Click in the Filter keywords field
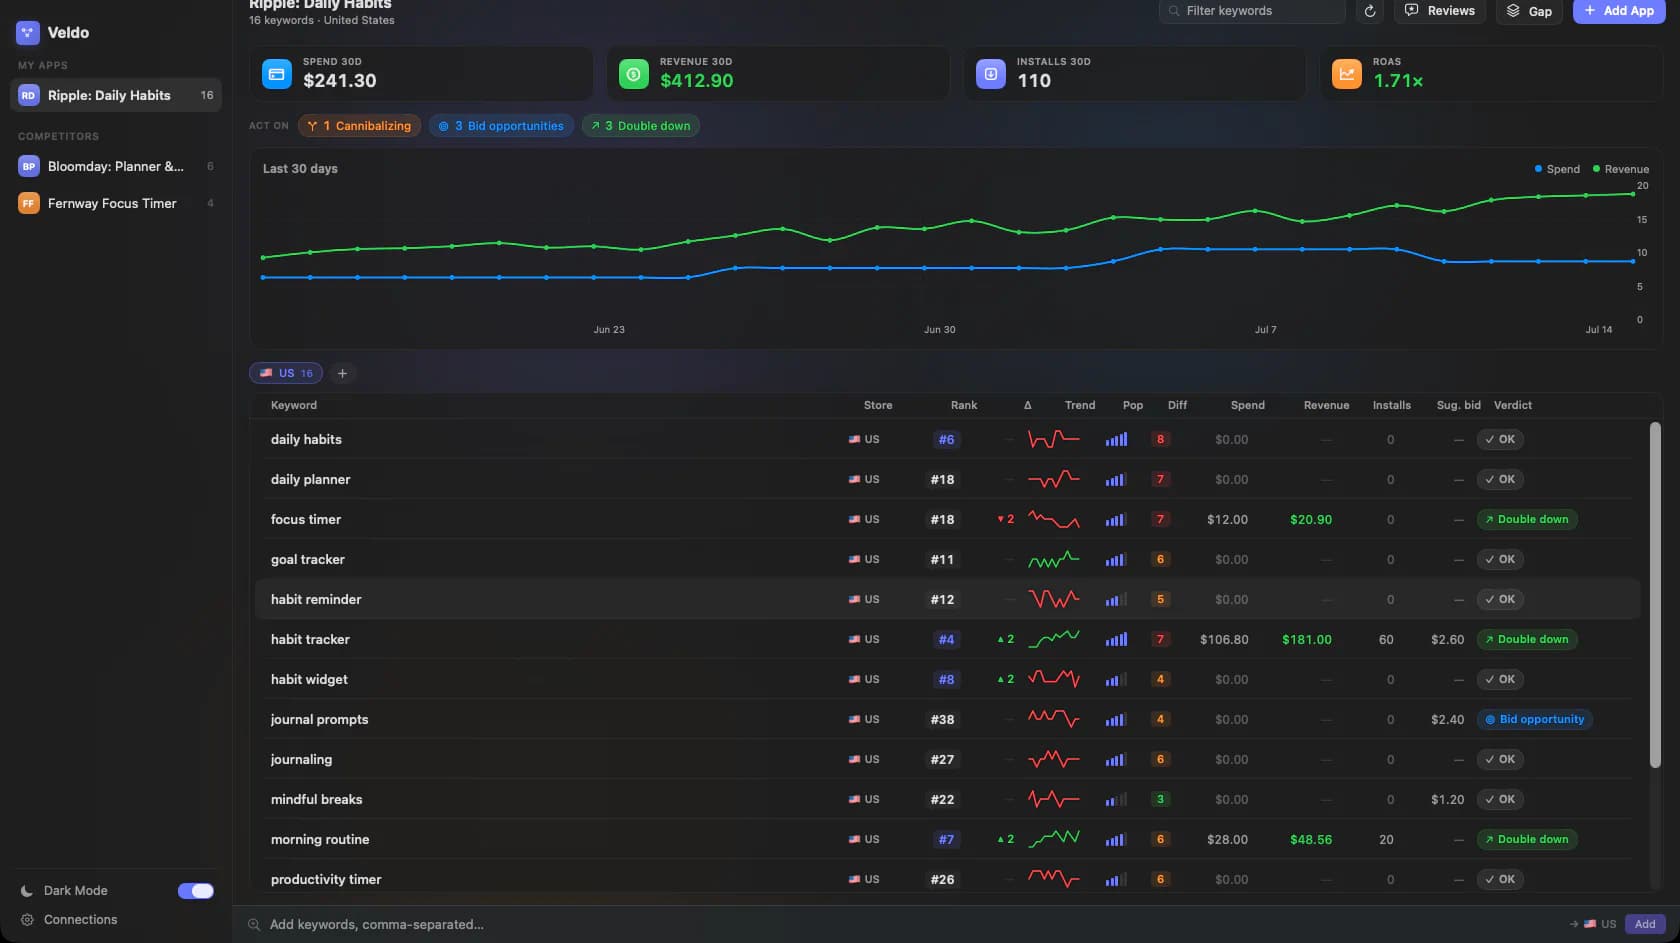Screen dimensions: 1680x943 pos(1252,11)
